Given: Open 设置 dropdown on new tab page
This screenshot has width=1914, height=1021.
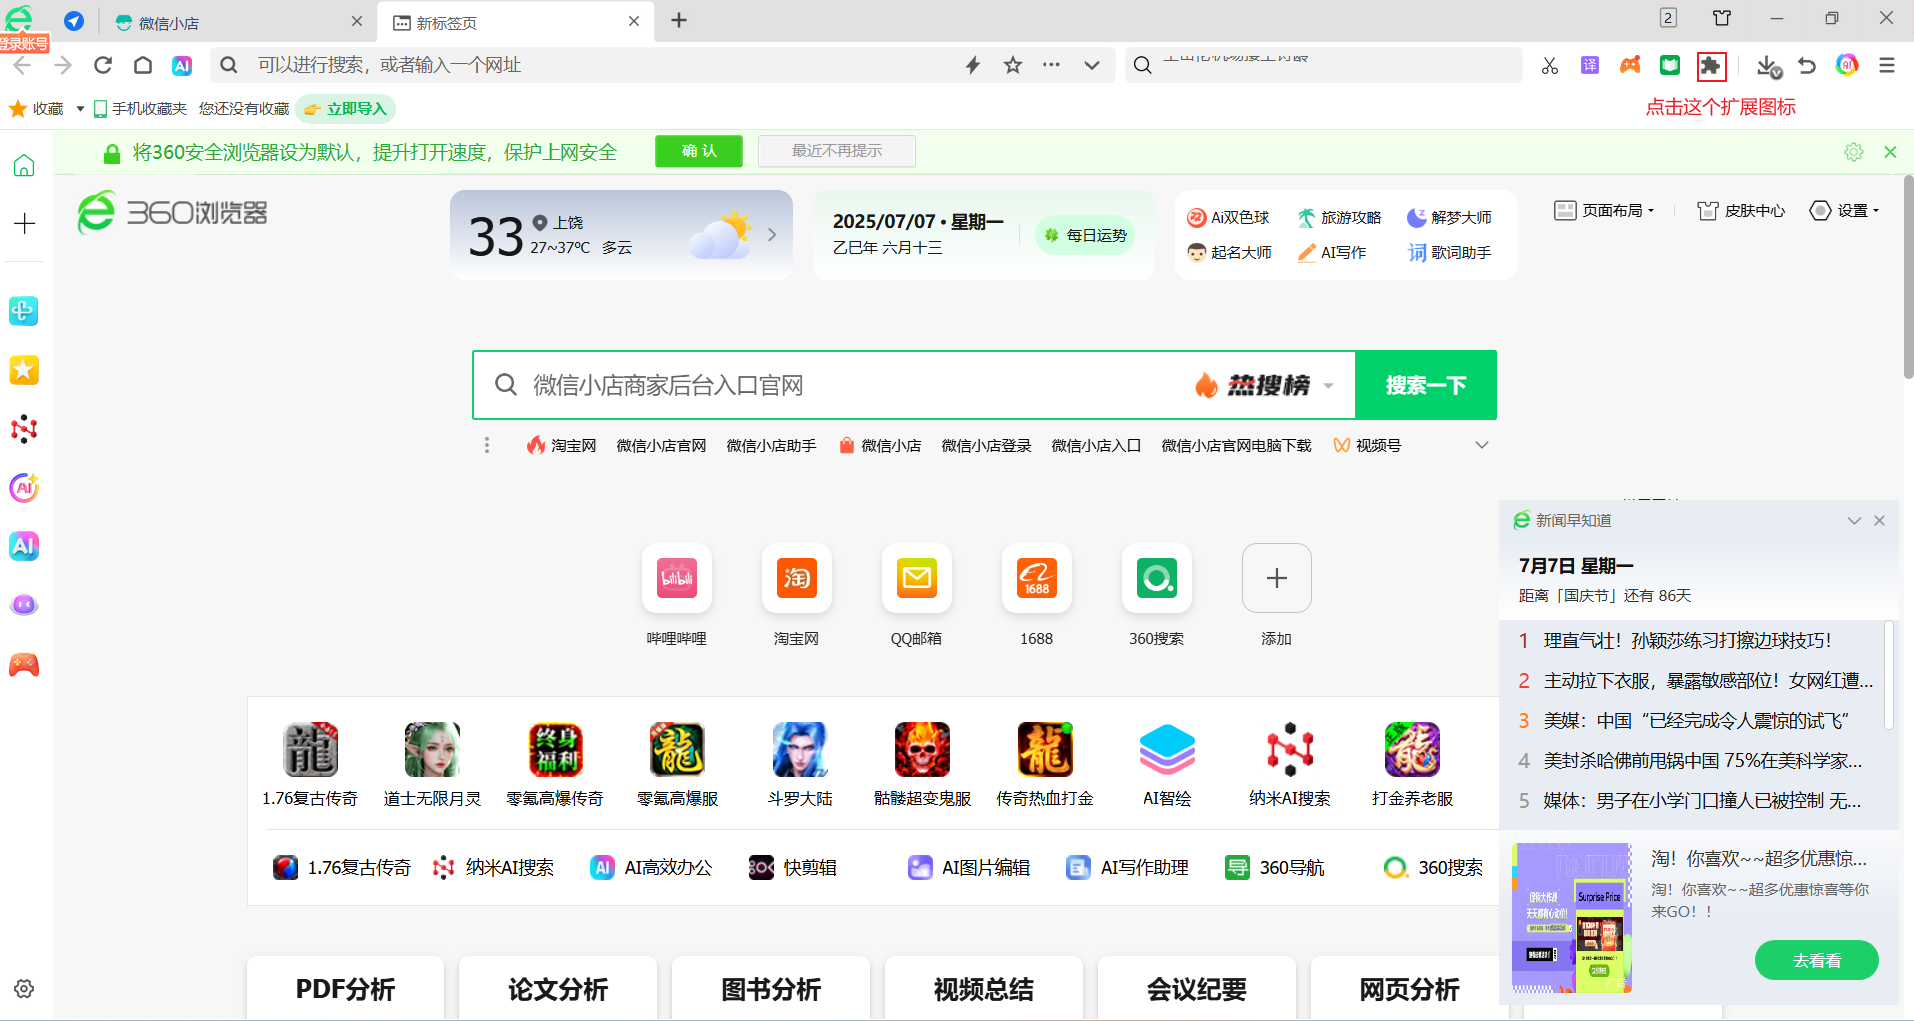Looking at the screenshot, I should pyautogui.click(x=1845, y=211).
